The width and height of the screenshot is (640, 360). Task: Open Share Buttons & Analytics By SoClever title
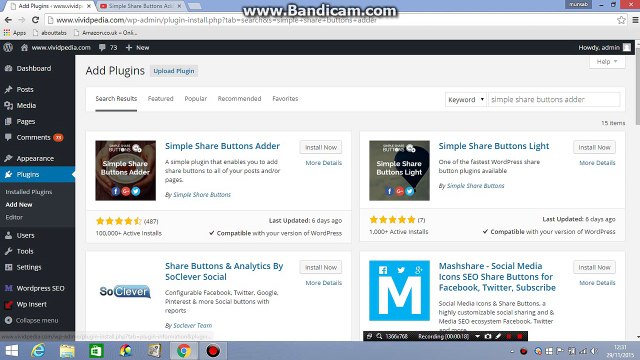pyautogui.click(x=224, y=271)
